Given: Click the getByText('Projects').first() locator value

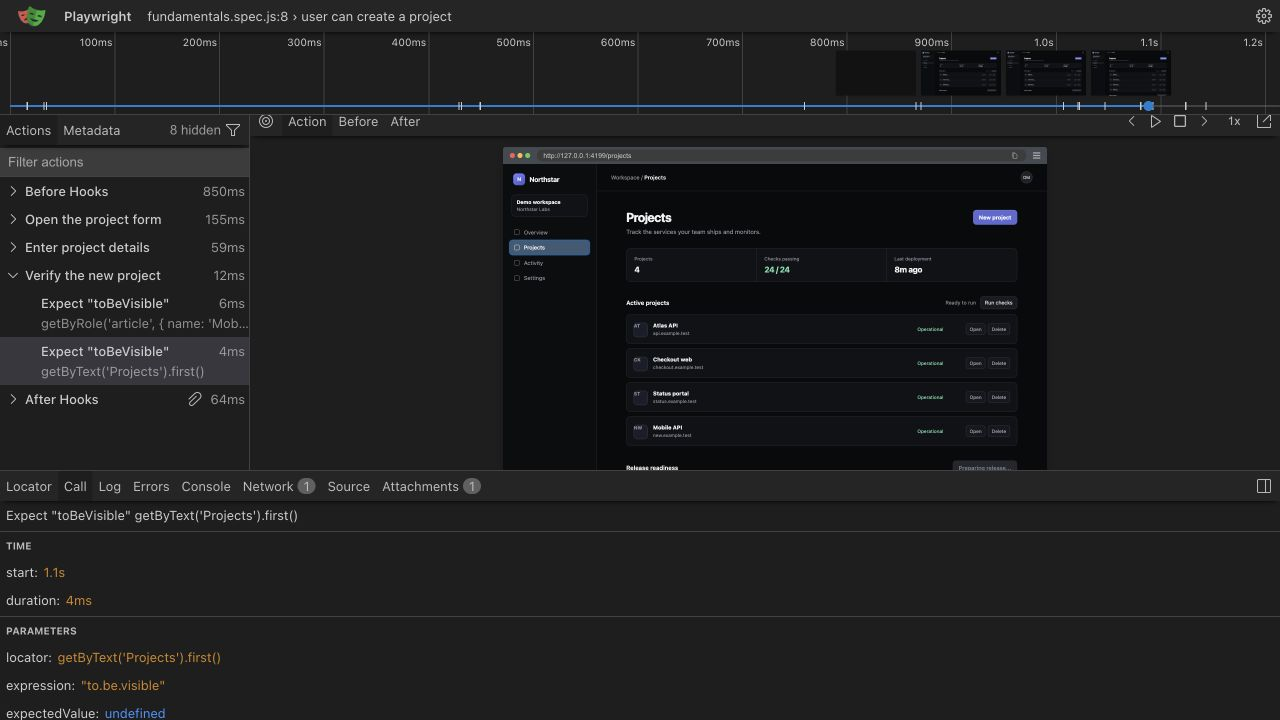Looking at the screenshot, I should 139,657.
